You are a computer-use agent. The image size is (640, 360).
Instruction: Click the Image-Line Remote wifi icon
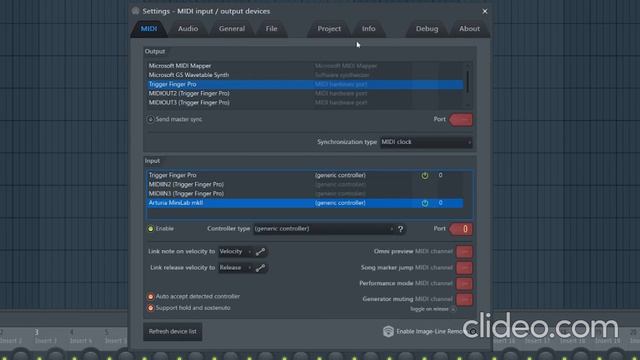point(388,331)
